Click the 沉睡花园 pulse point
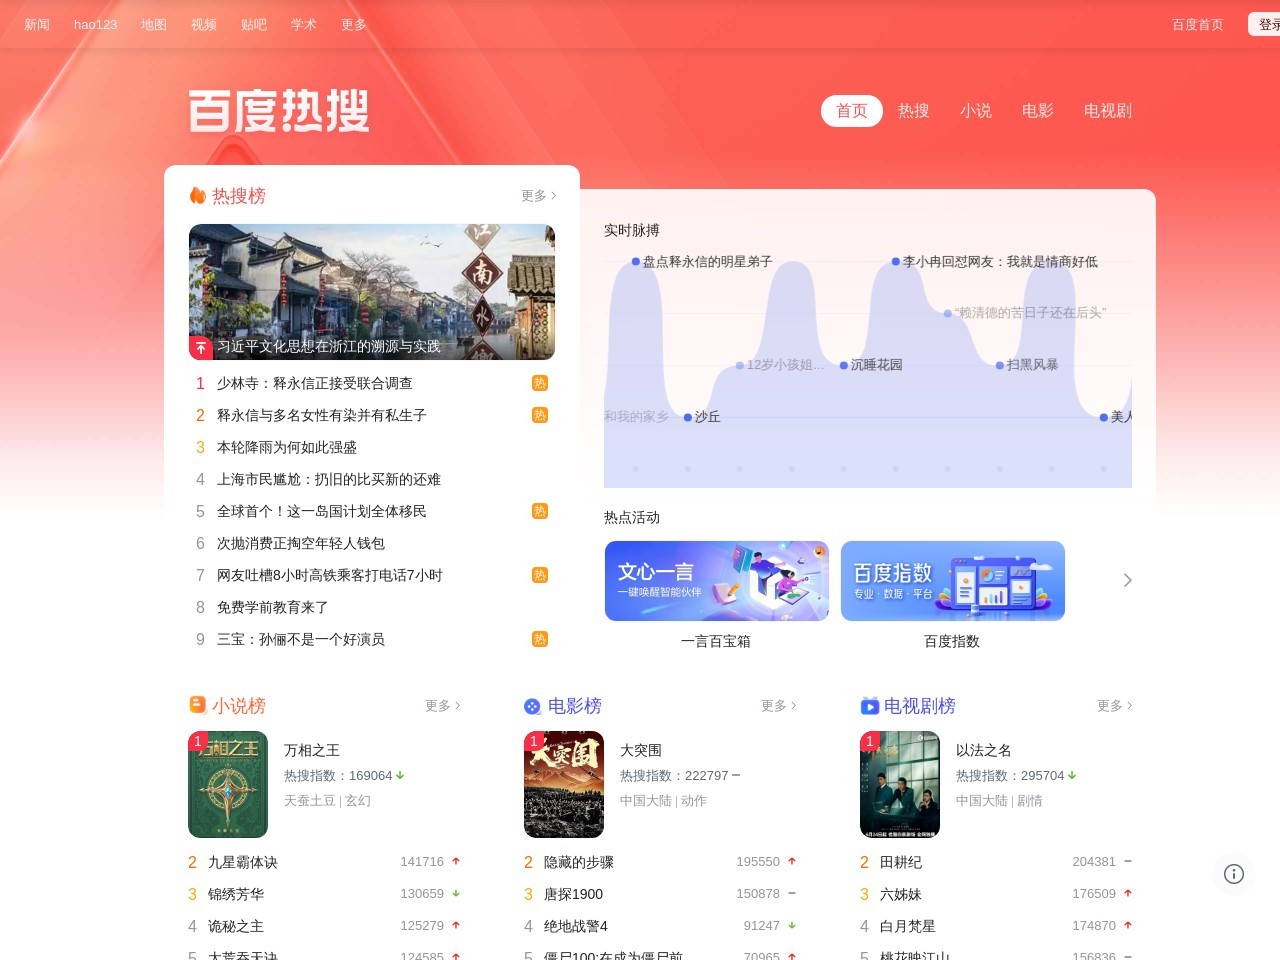The height and width of the screenshot is (960, 1280). pos(844,366)
